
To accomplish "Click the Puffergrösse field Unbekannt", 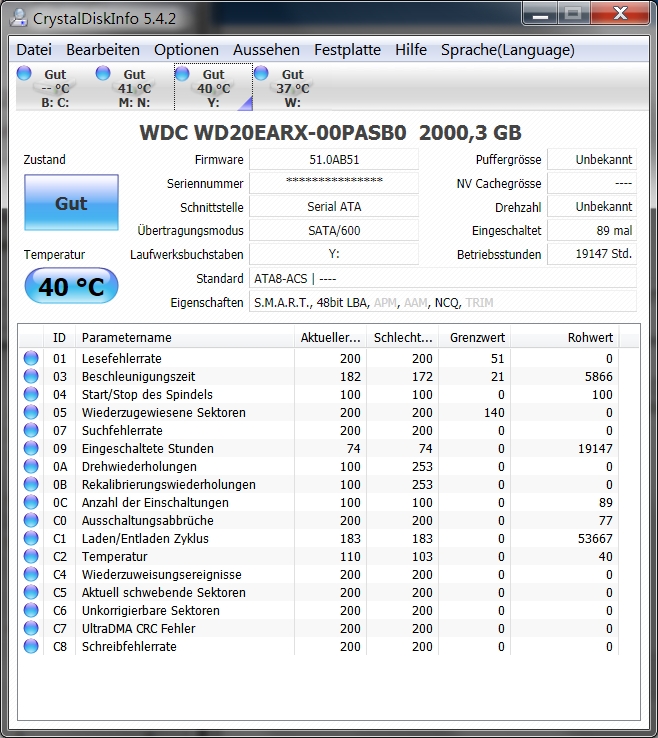I will pyautogui.click(x=592, y=159).
